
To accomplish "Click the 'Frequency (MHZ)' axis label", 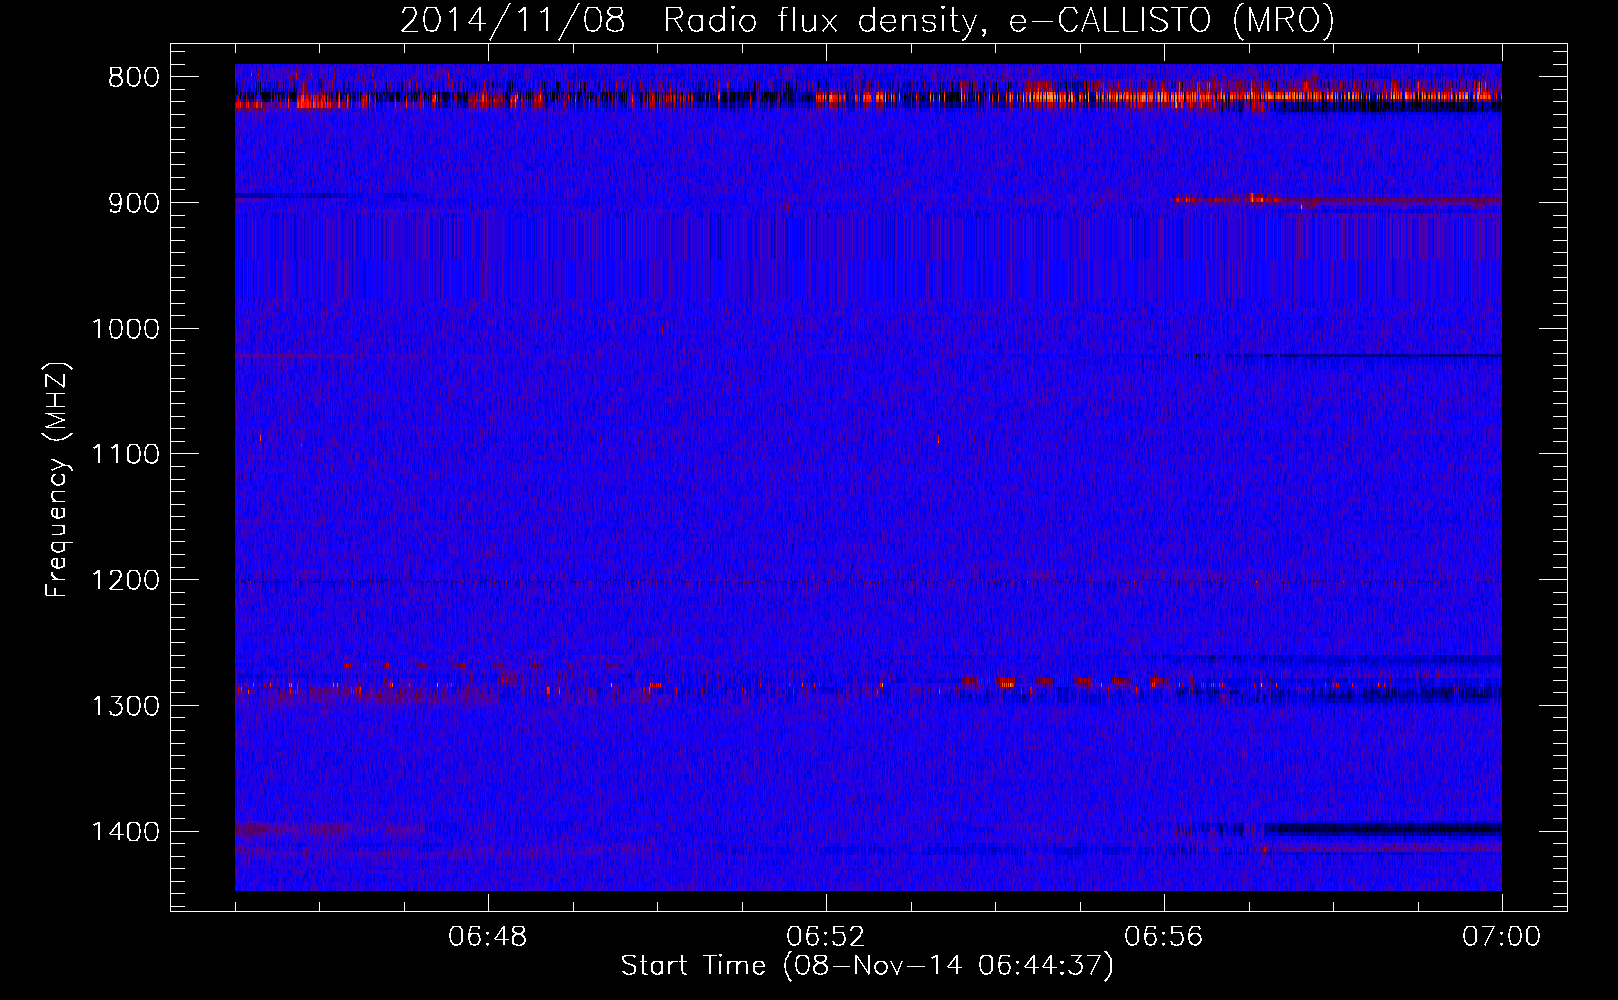I will point(58,480).
